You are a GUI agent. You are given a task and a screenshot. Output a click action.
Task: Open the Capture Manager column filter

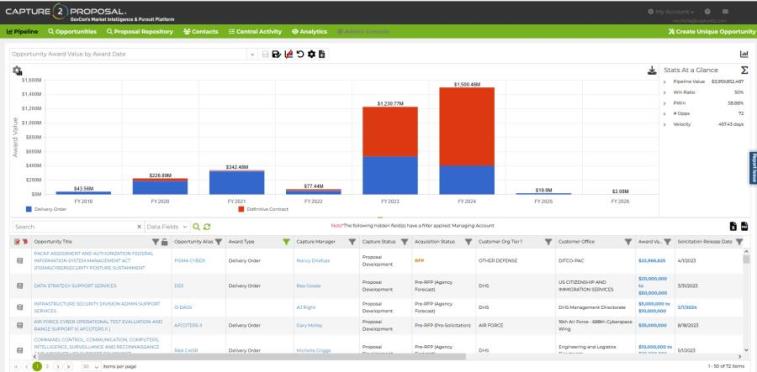pos(352,242)
